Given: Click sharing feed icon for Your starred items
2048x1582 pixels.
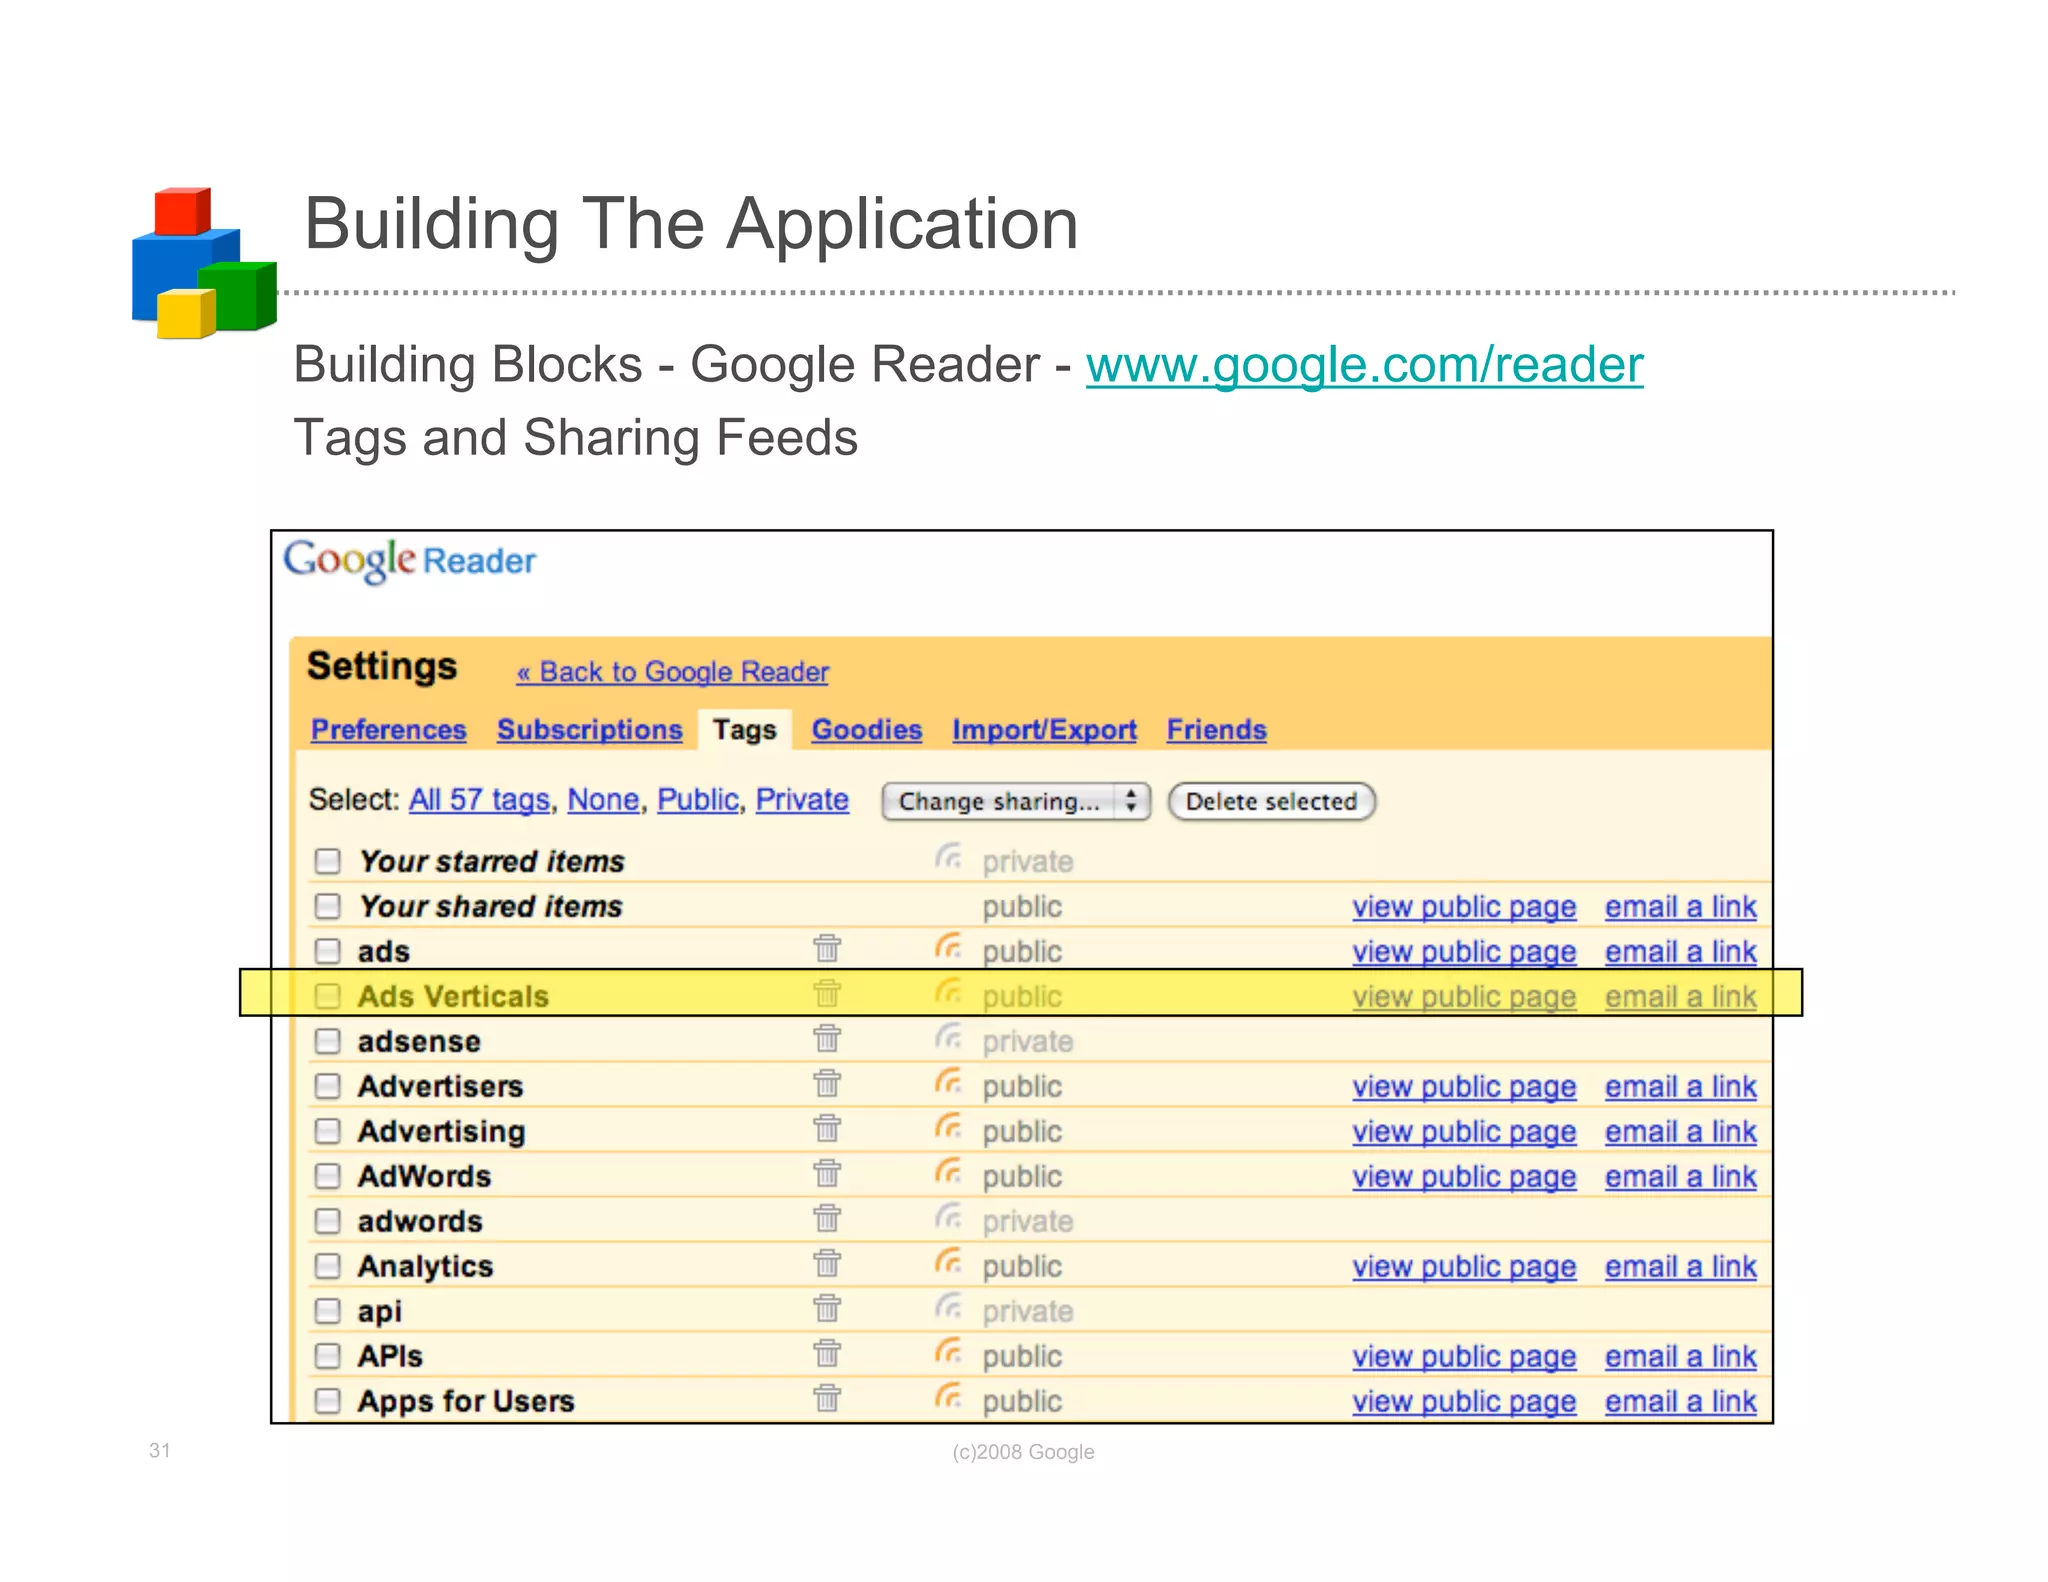Looking at the screenshot, I should pyautogui.click(x=948, y=857).
